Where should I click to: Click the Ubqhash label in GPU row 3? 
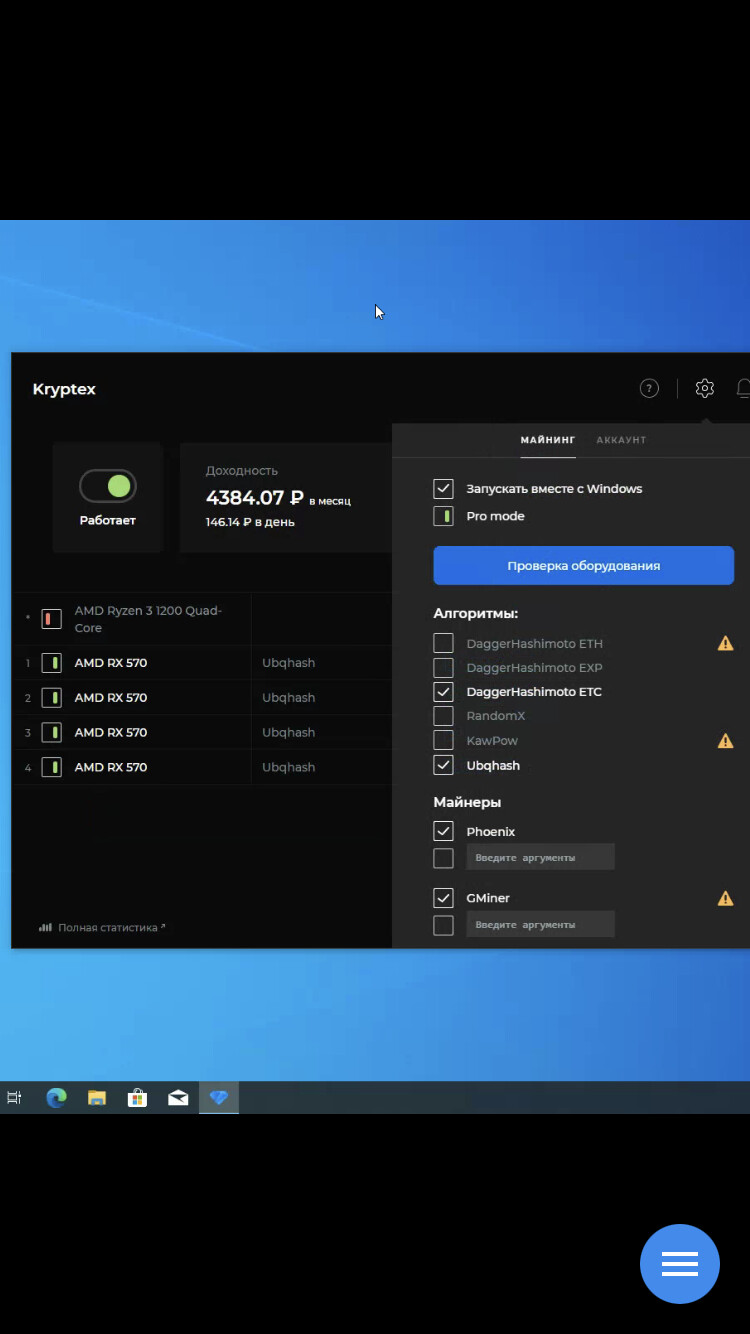[289, 733]
